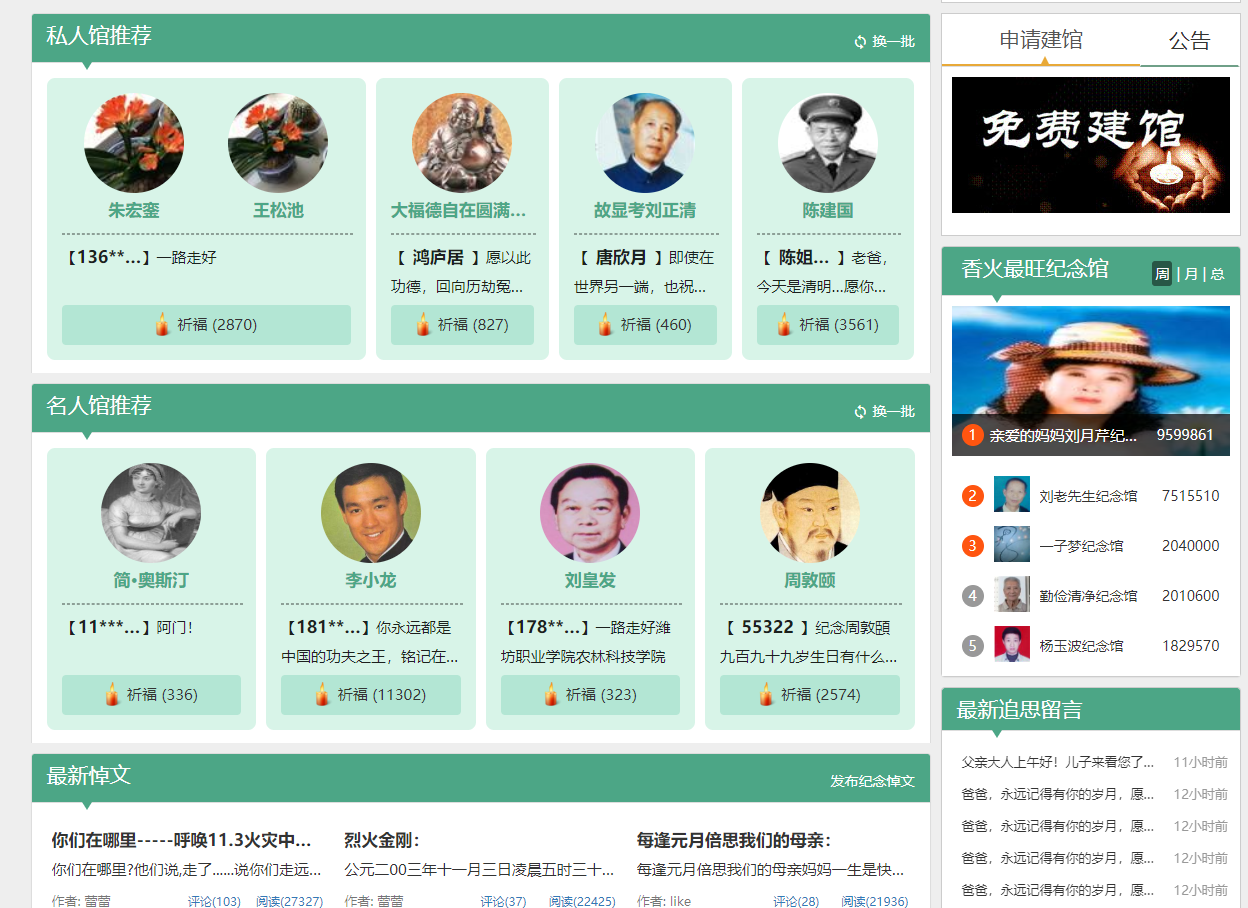Open 刘老先生纪念馆 ranked second
Viewport: 1248px width, 908px height.
pos(1087,496)
